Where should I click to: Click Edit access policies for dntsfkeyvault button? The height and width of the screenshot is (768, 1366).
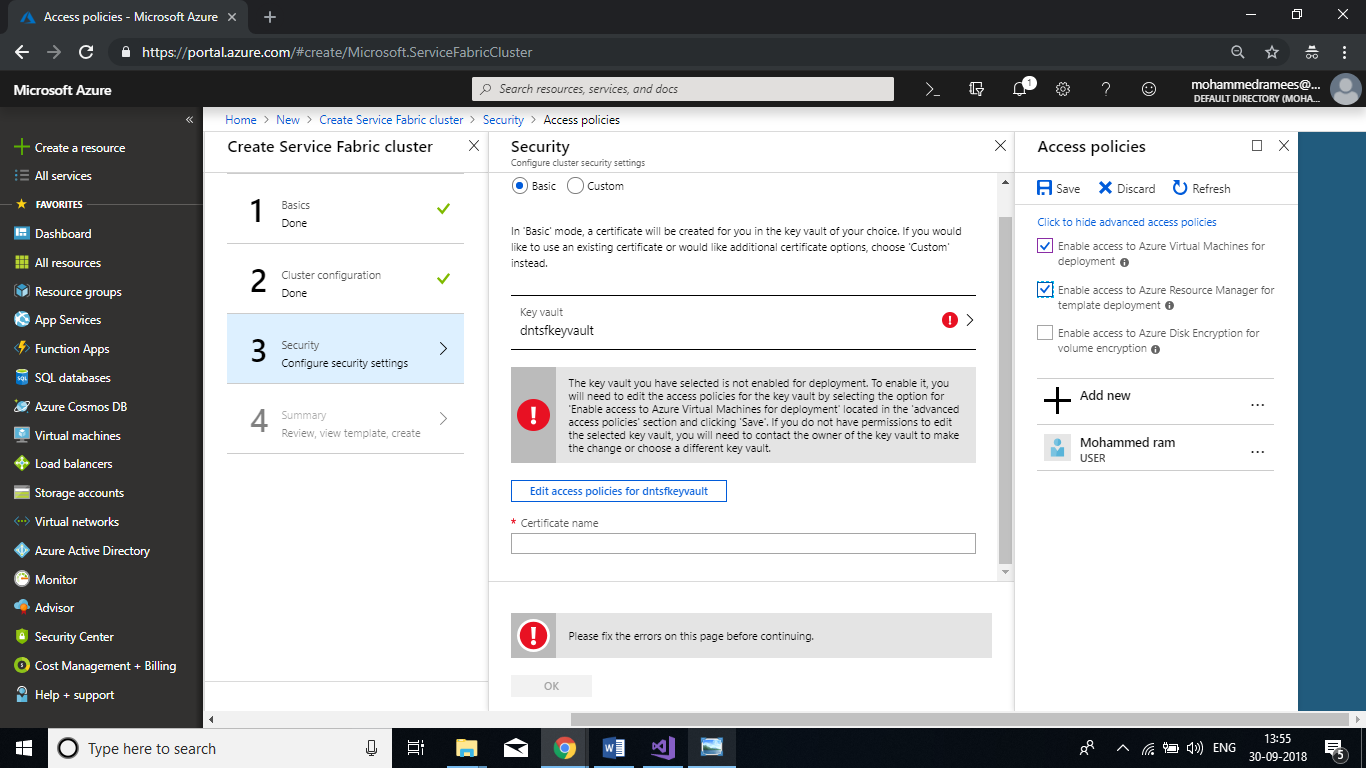(x=618, y=491)
